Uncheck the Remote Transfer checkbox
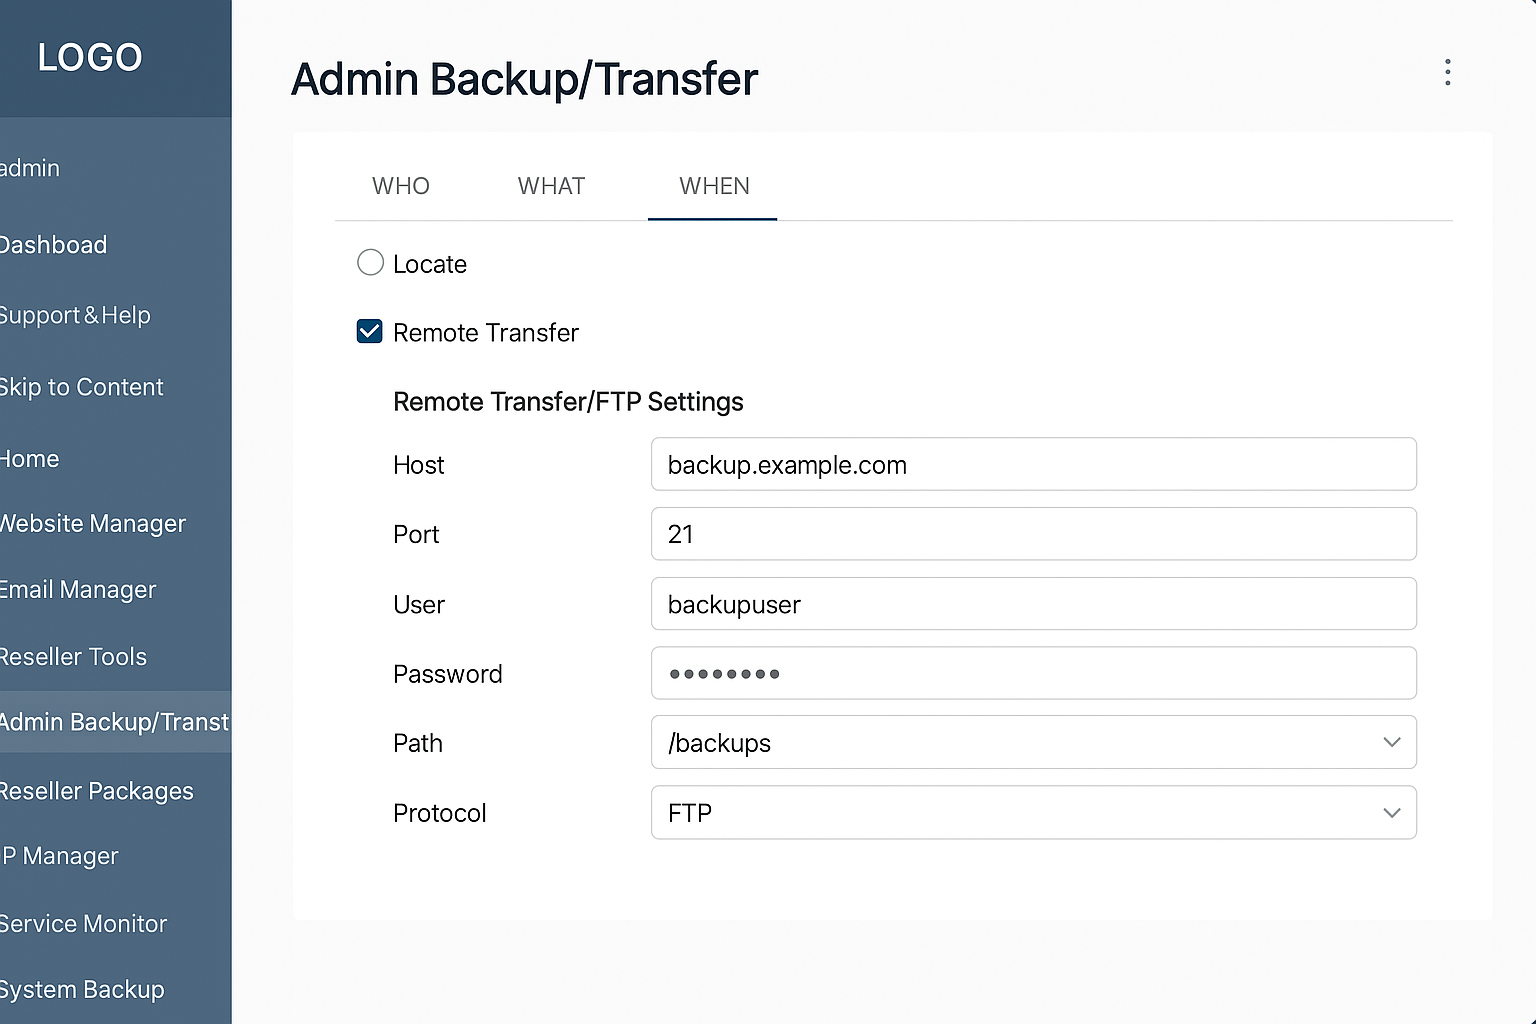1536x1024 pixels. click(370, 332)
